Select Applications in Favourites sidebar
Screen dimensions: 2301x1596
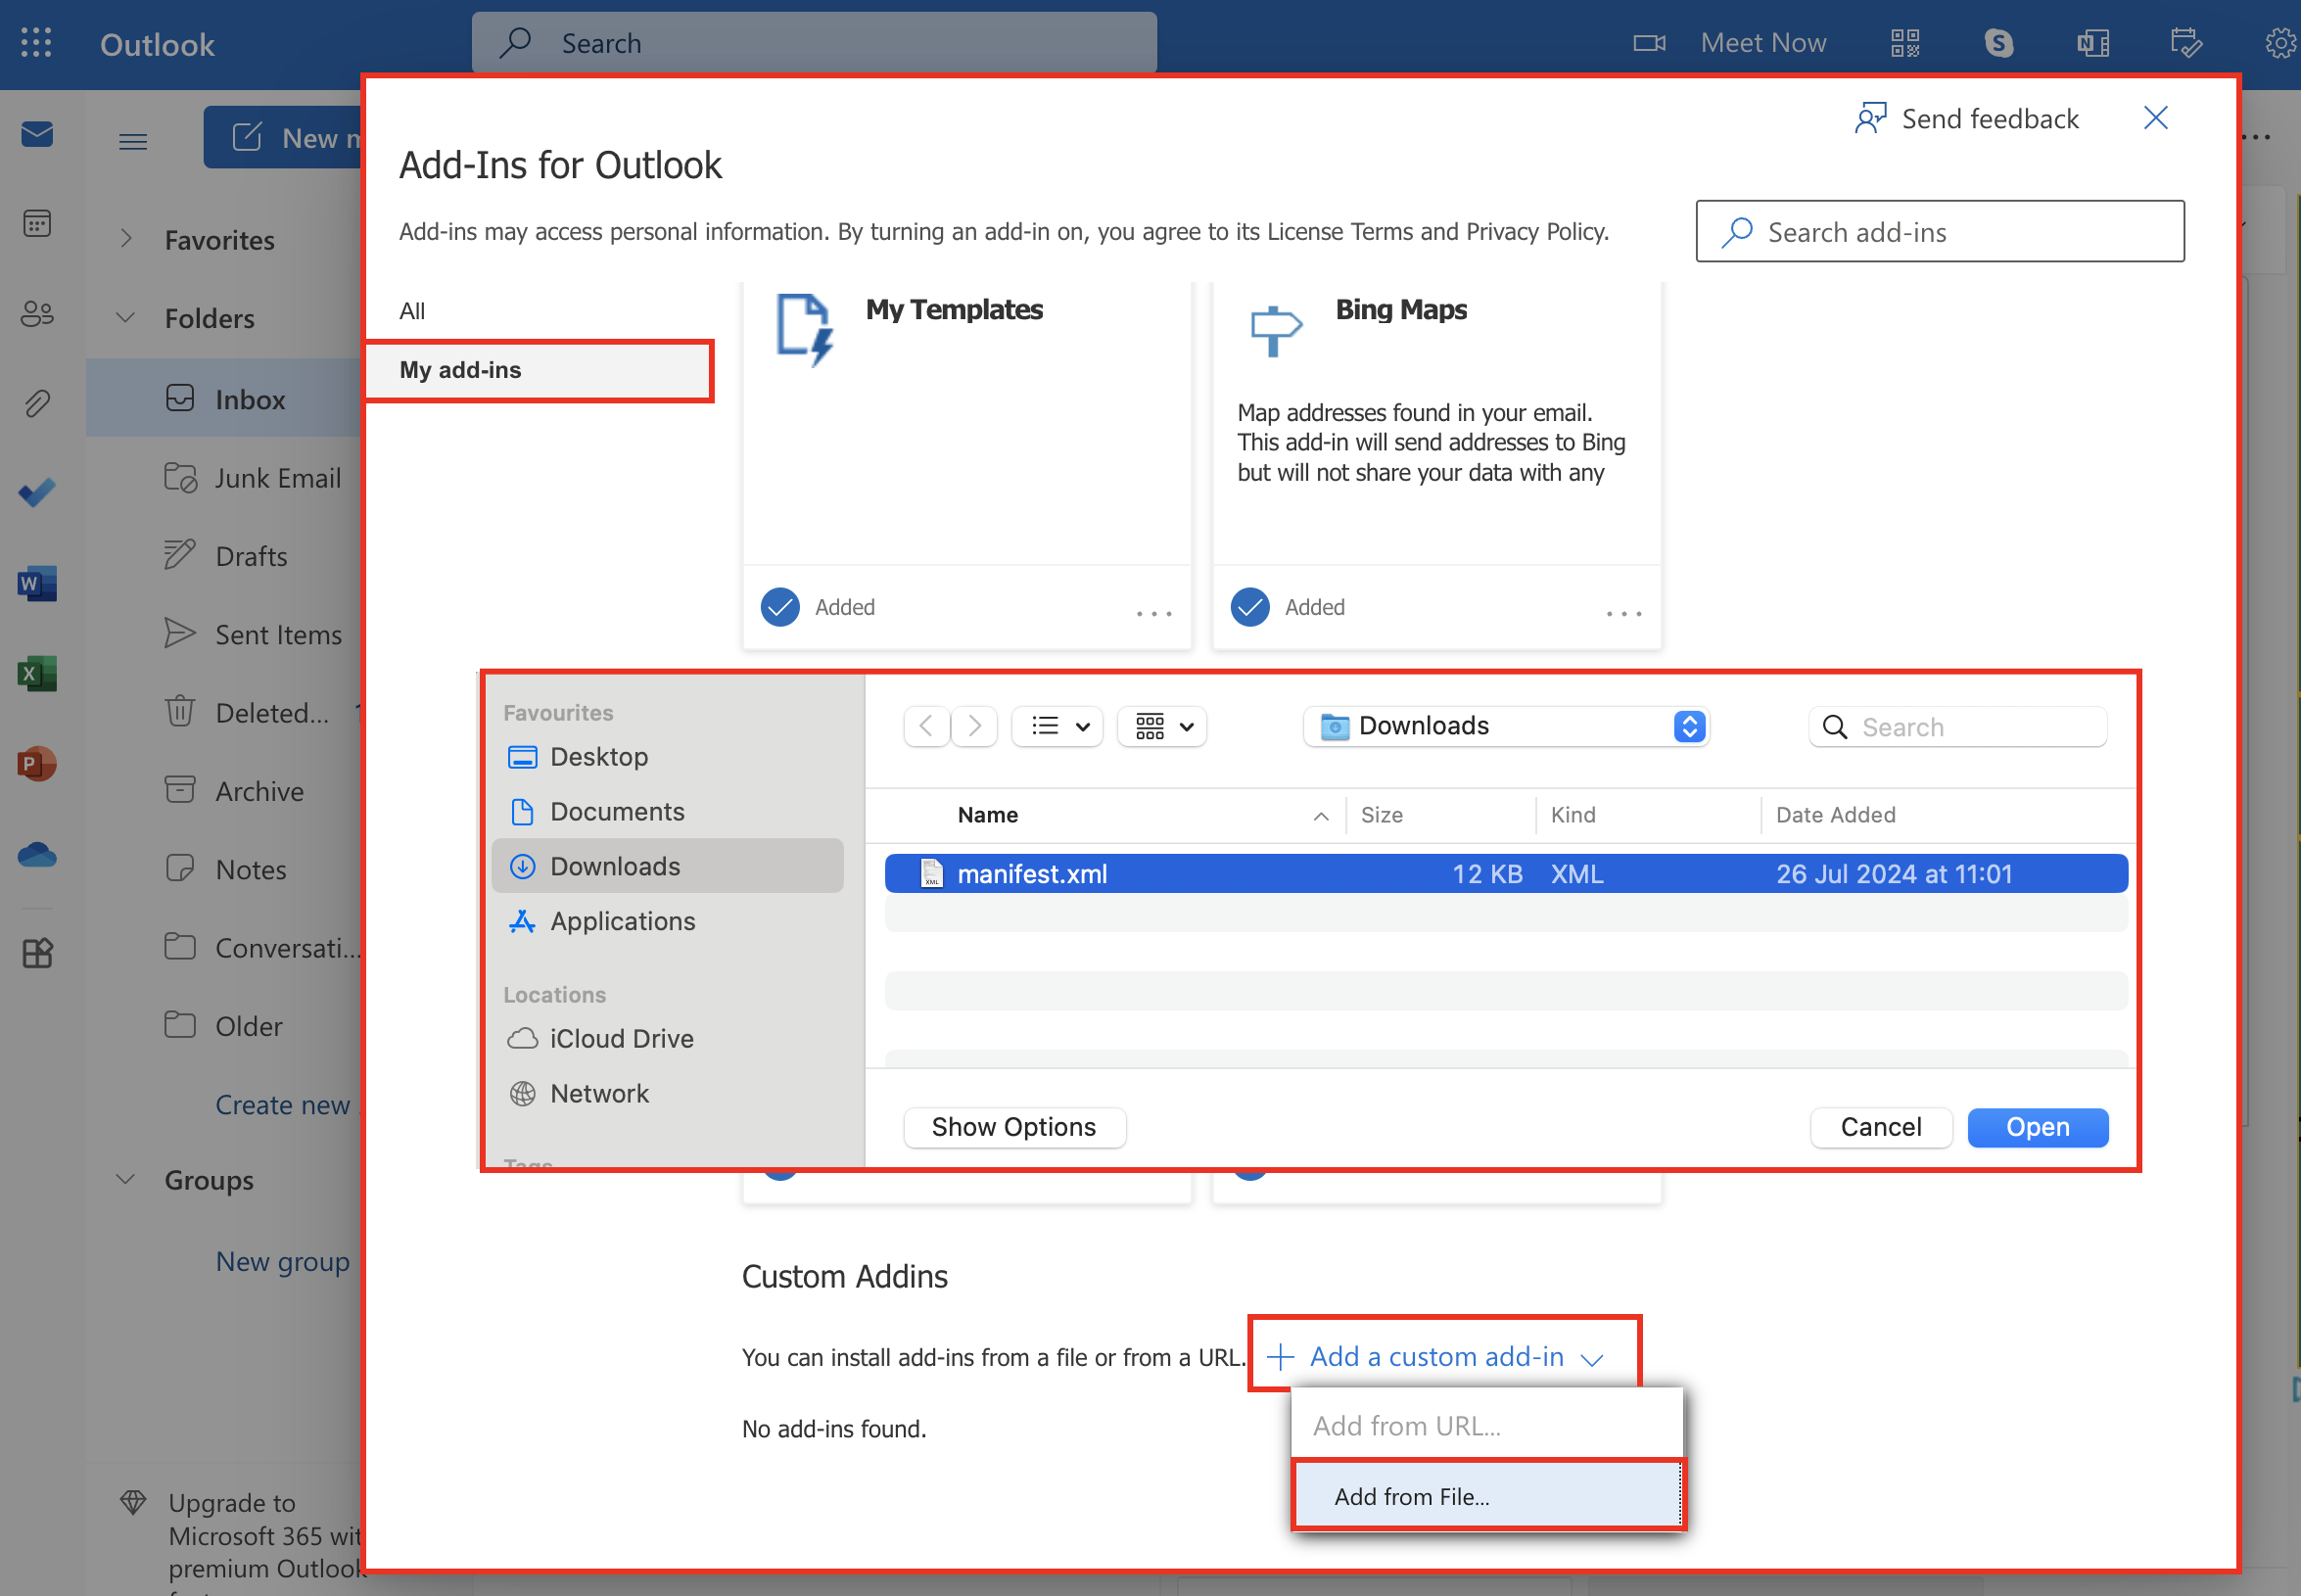pos(668,921)
